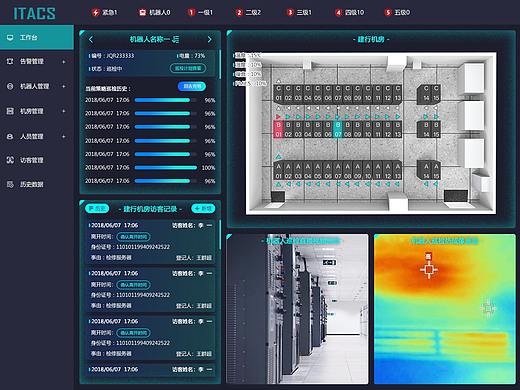The height and width of the screenshot is (390, 520).
Task: Select rack A01 in the bottom row
Action: click(278, 171)
